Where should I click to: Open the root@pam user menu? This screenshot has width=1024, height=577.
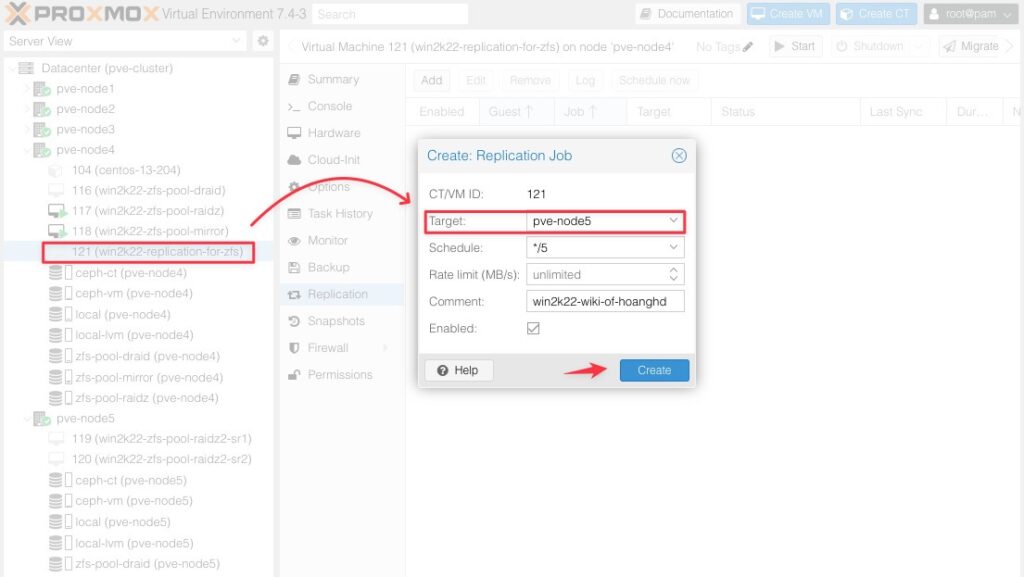click(970, 14)
